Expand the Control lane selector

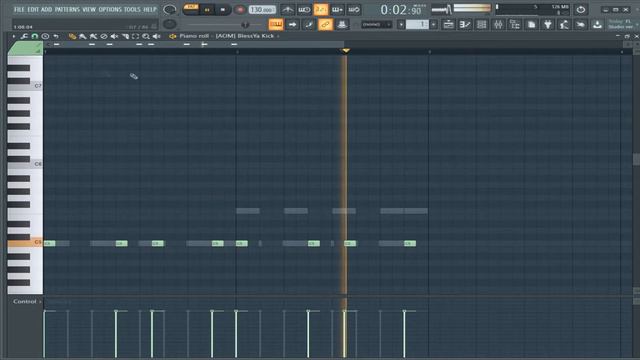point(27,302)
